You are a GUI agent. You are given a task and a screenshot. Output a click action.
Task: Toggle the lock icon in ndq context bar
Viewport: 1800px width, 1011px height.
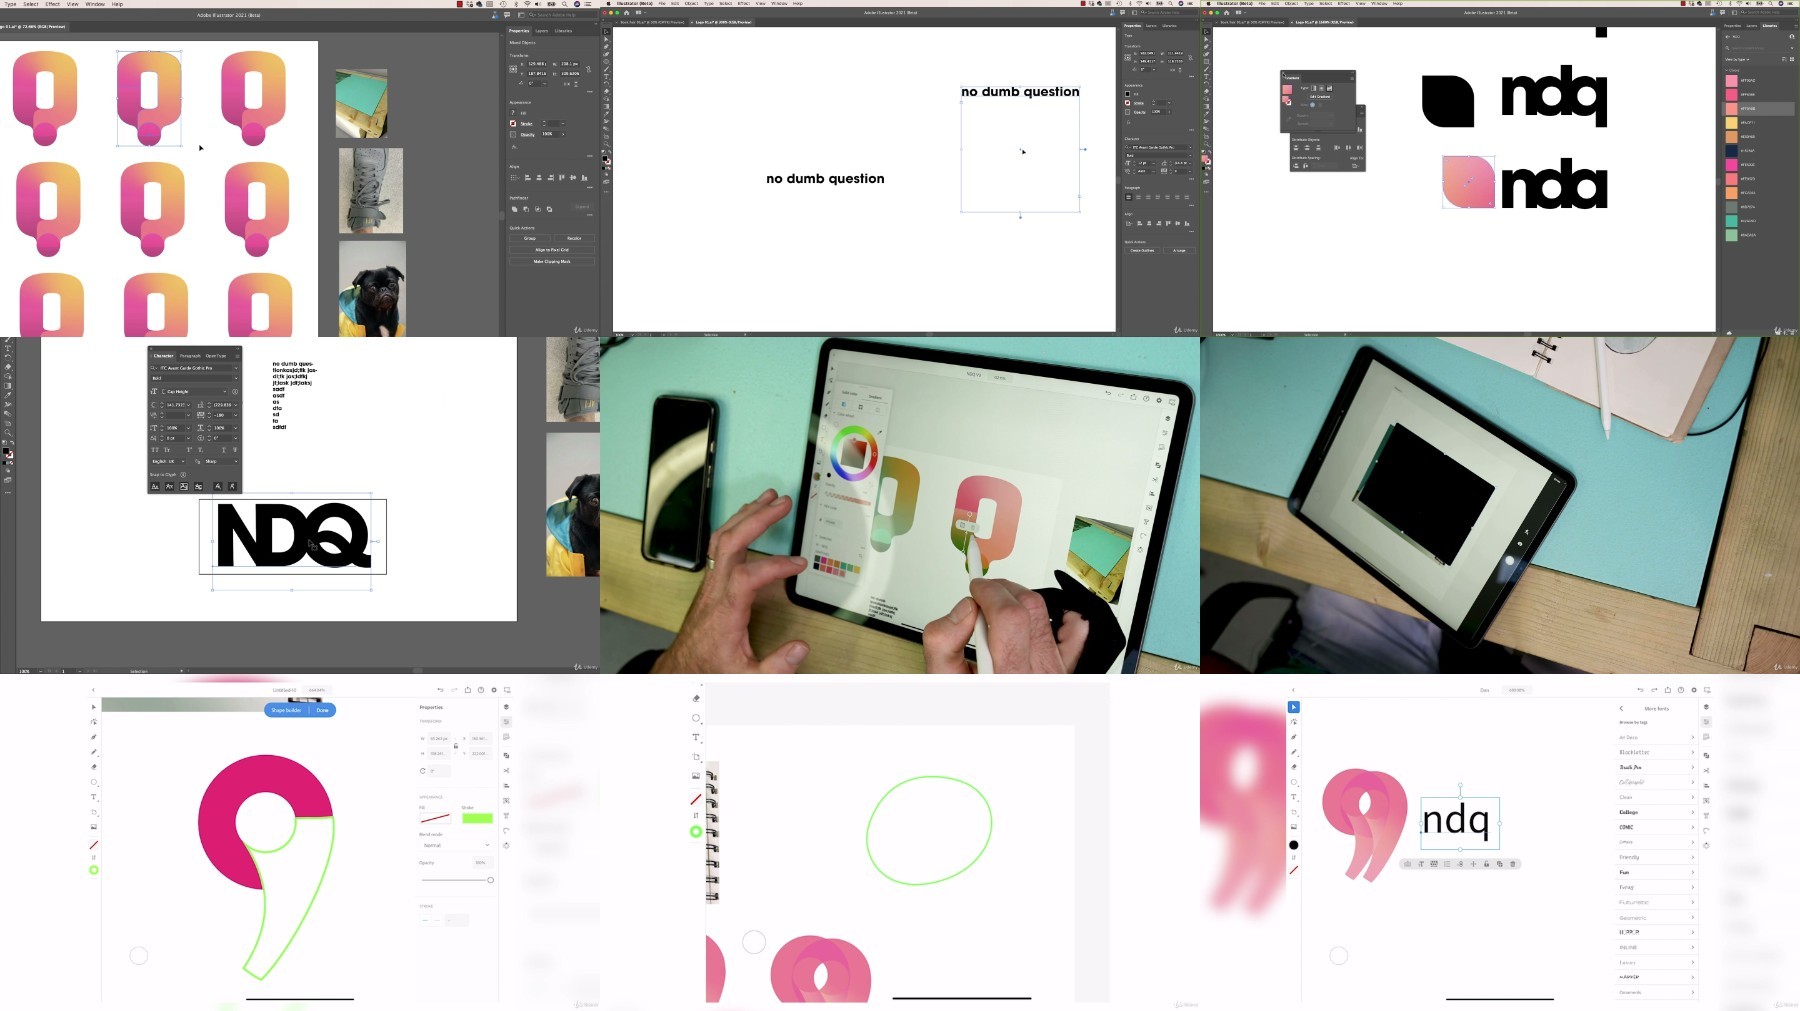[x=1486, y=864]
